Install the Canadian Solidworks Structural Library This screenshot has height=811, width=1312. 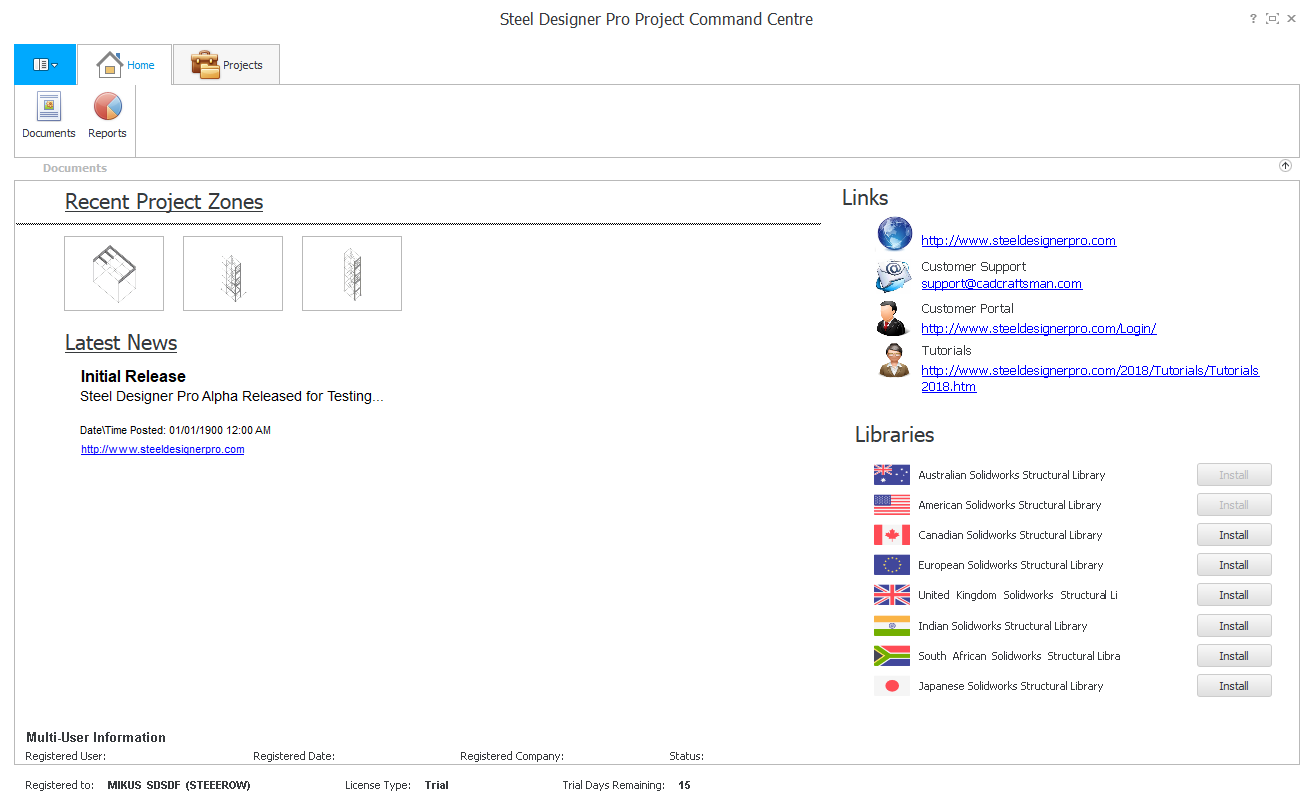point(1234,535)
